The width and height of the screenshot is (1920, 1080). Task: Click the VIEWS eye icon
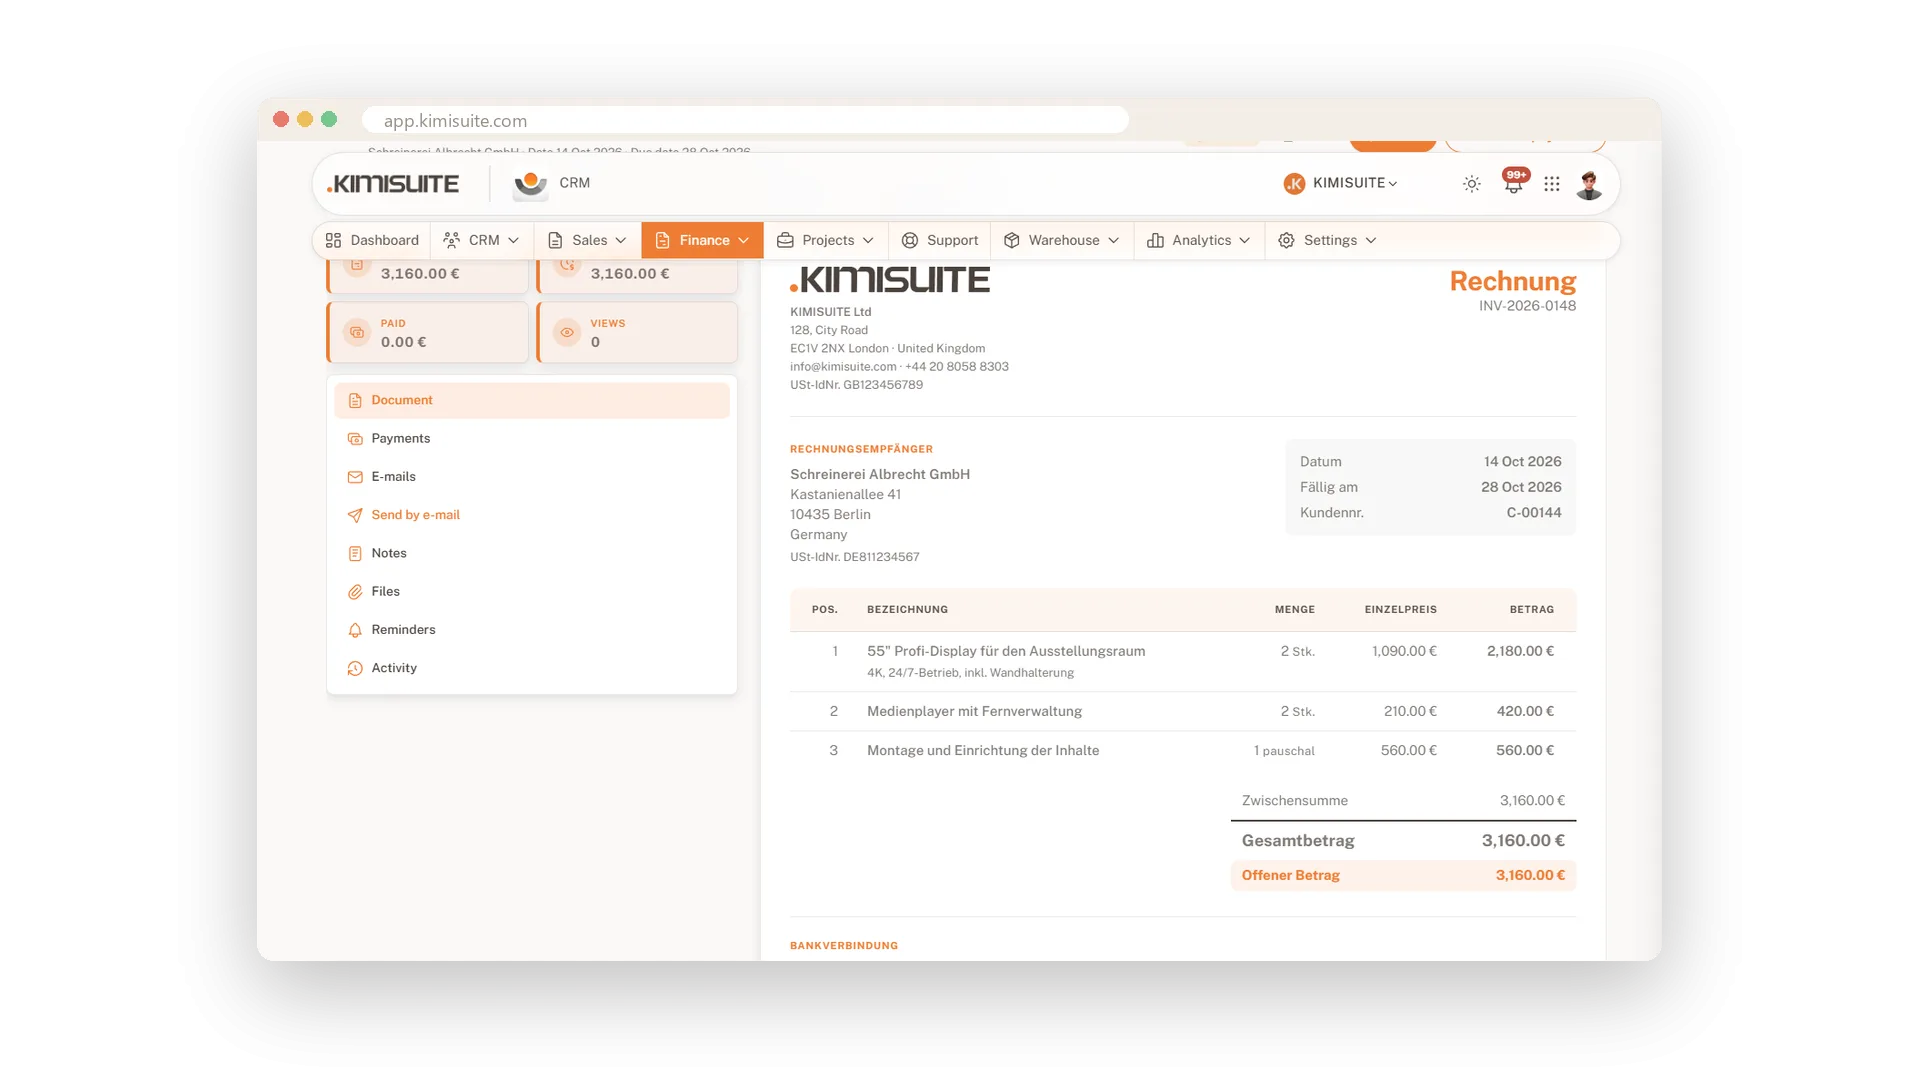click(x=567, y=333)
